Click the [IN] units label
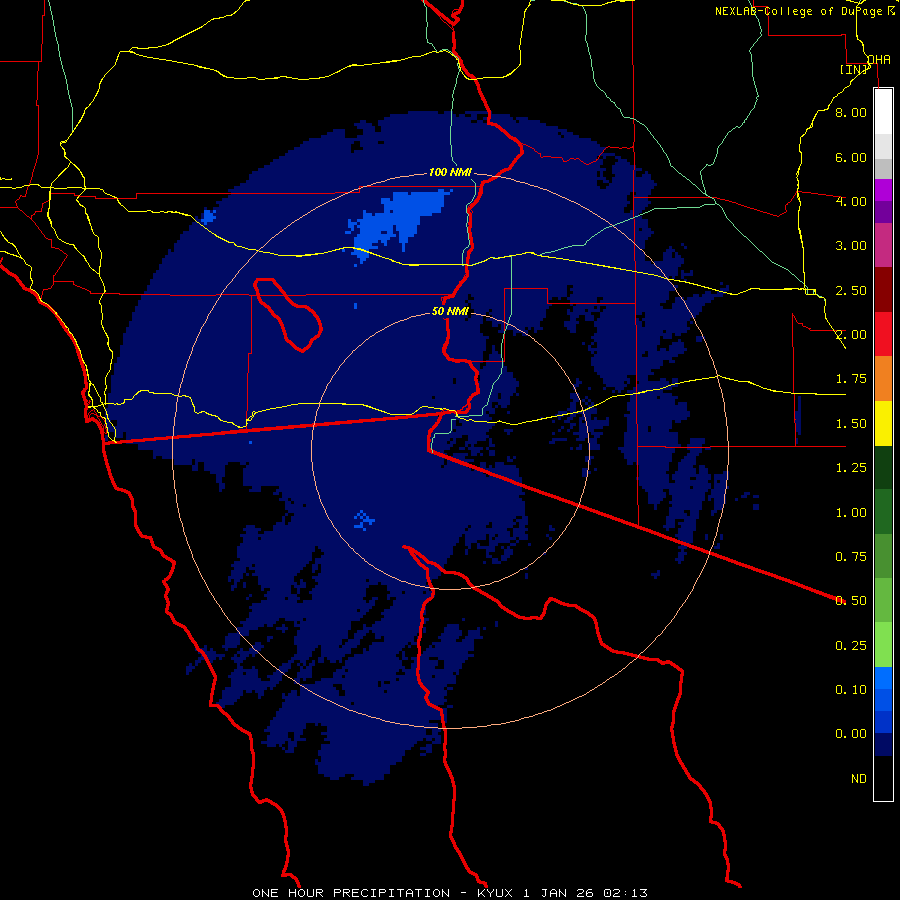Image resolution: width=900 pixels, height=900 pixels. (854, 69)
